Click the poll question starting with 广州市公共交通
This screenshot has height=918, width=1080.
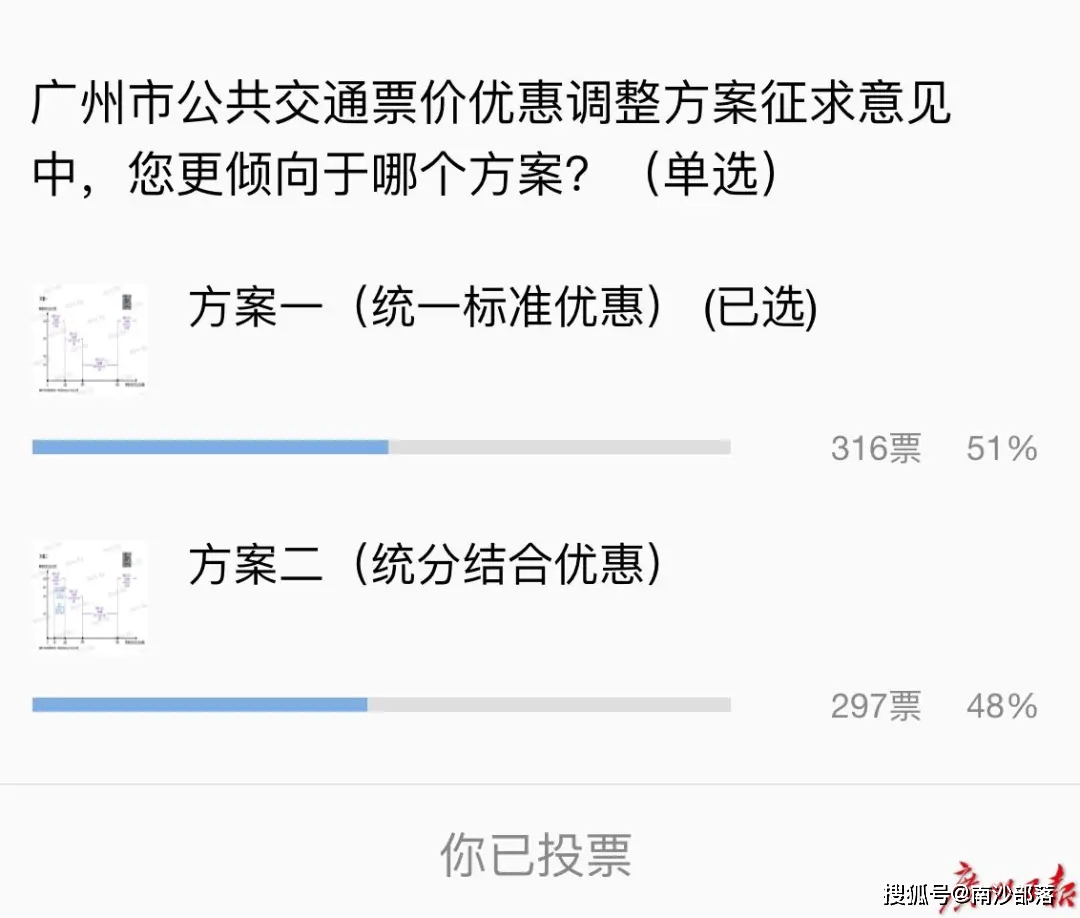(490, 105)
